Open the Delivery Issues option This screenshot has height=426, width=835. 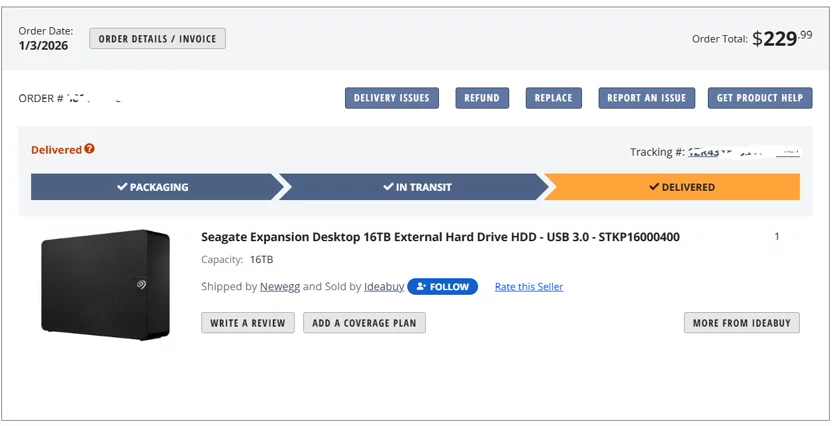click(392, 98)
